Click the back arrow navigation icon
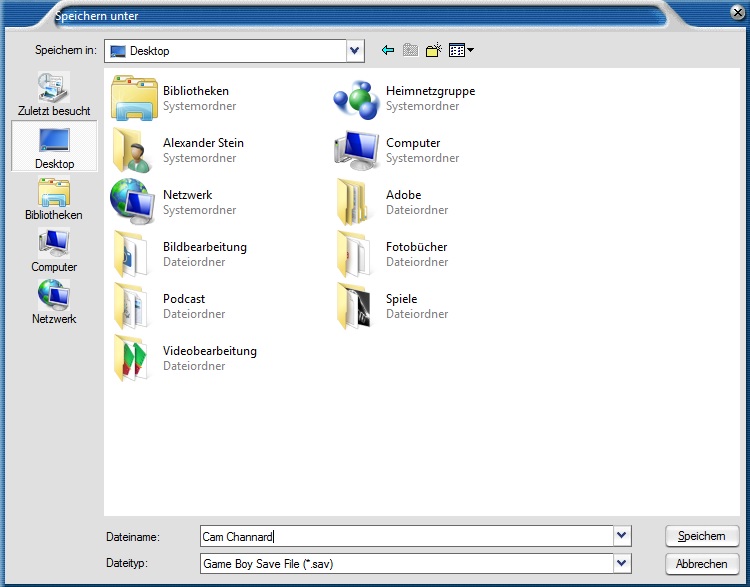This screenshot has height=587, width=750. pyautogui.click(x=388, y=50)
